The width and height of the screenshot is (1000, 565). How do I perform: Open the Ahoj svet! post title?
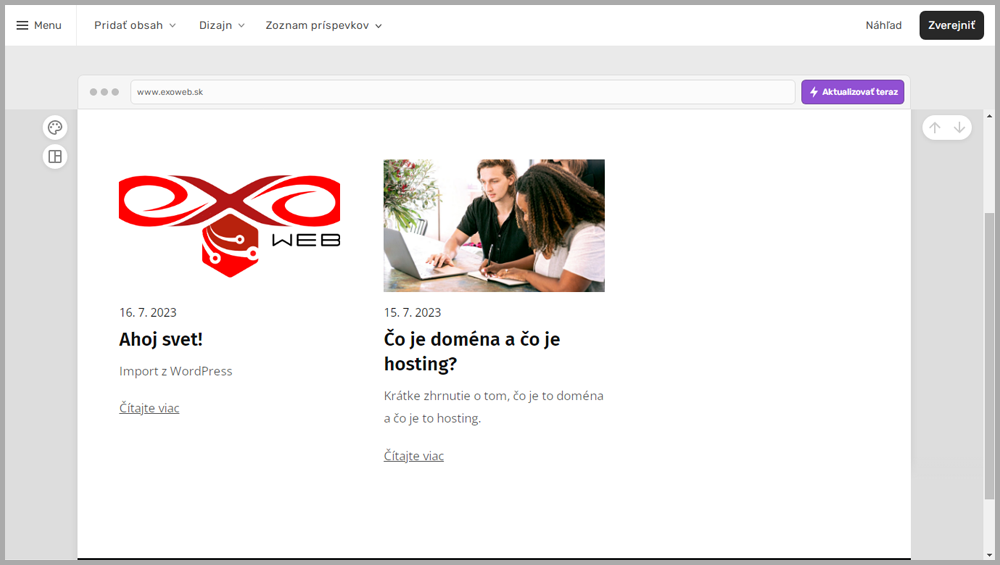pyautogui.click(x=161, y=339)
